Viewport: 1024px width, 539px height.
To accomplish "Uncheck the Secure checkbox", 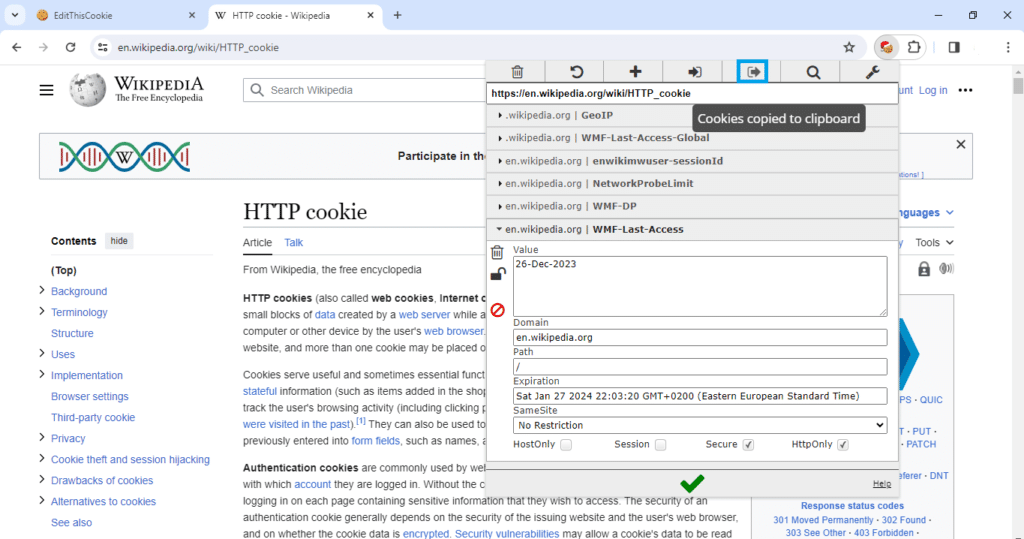I will [748, 445].
